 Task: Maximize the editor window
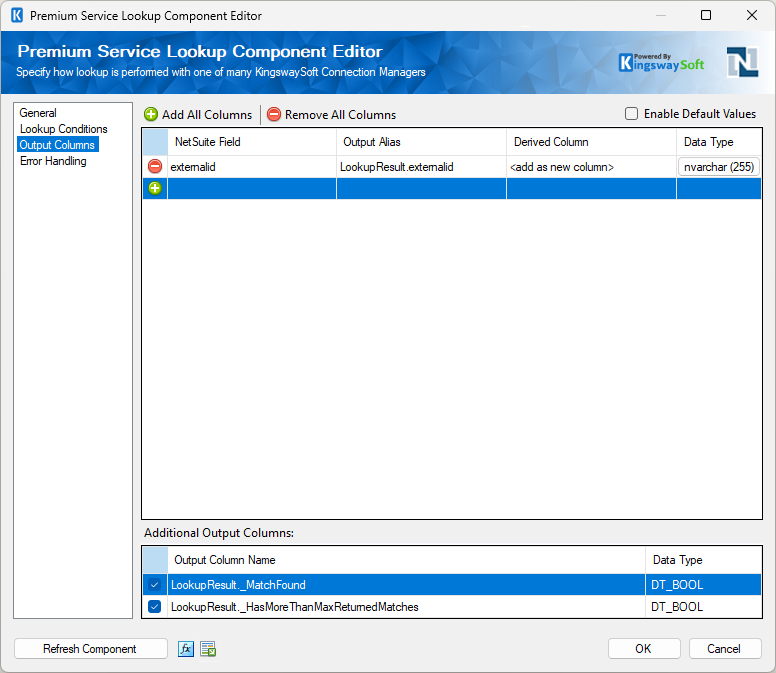point(706,15)
